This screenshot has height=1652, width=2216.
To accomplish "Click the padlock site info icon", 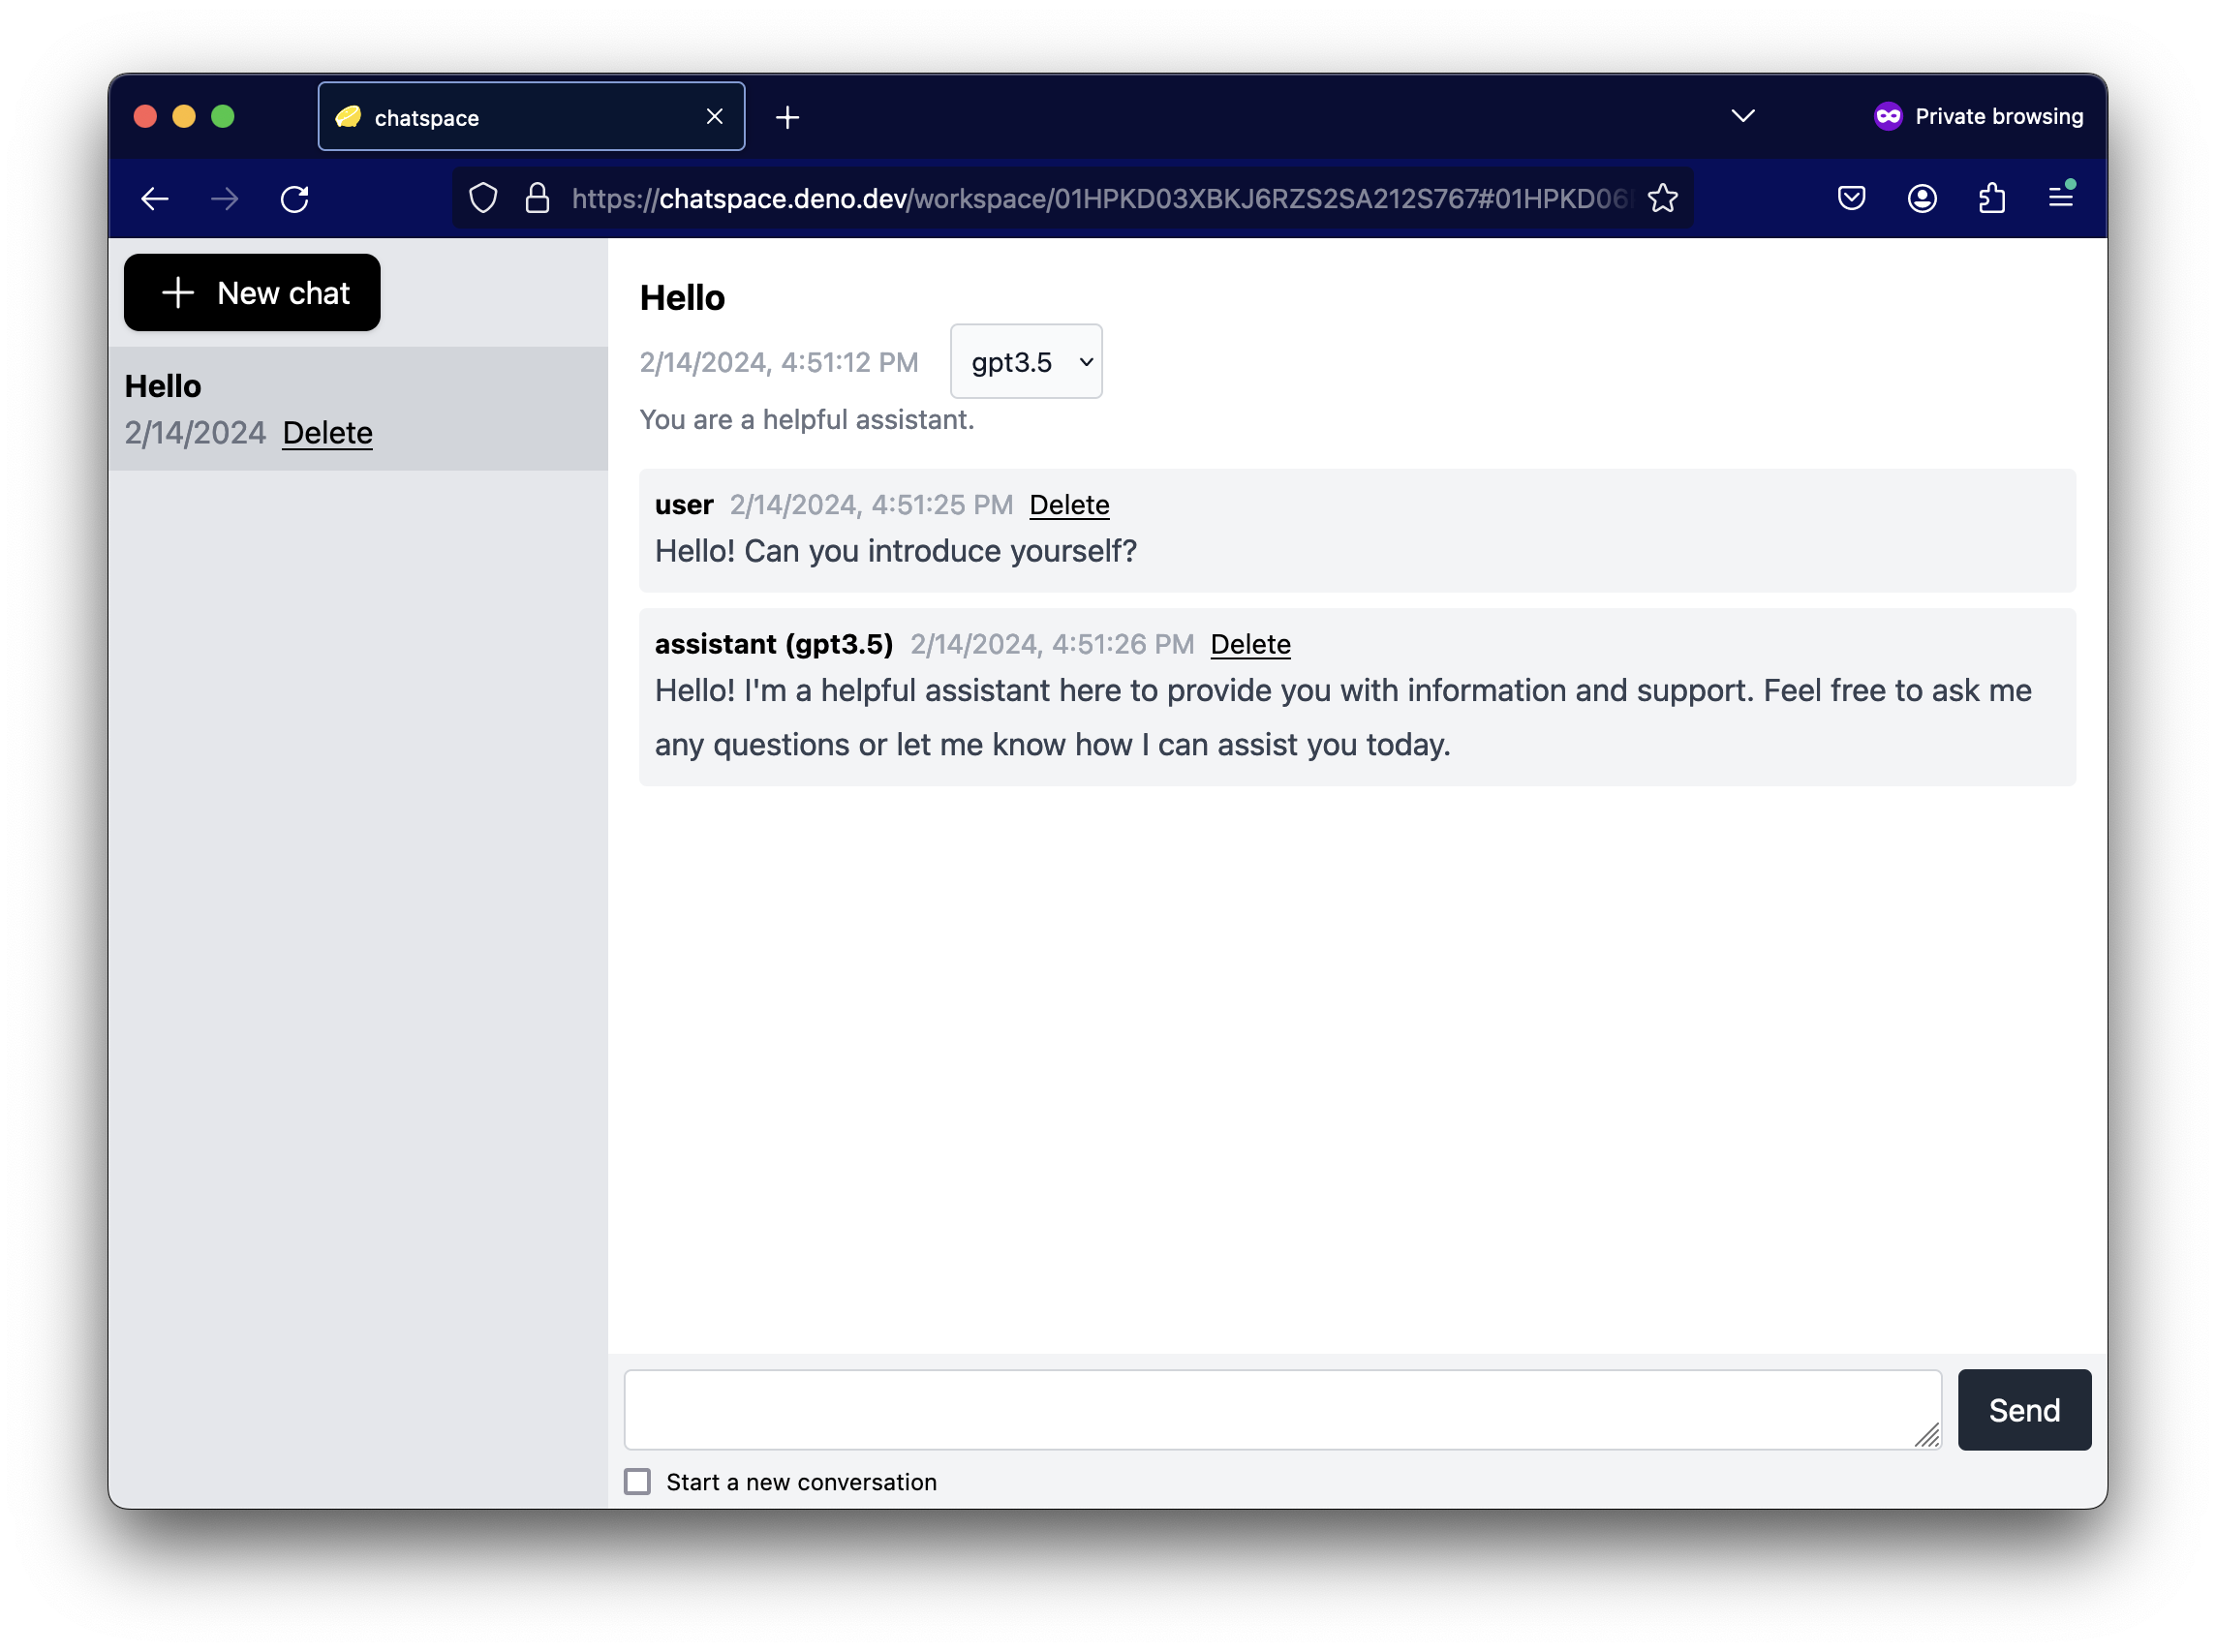I will (x=537, y=198).
